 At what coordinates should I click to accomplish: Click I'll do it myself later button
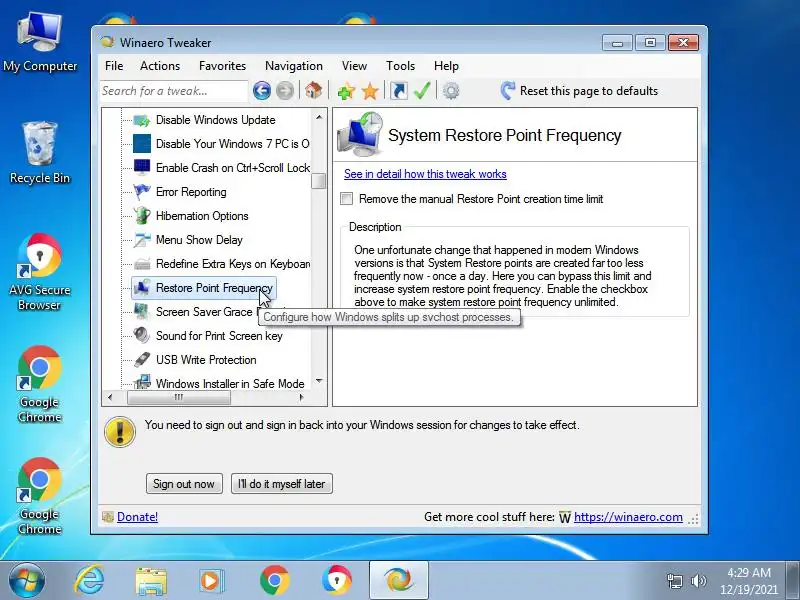tap(282, 484)
